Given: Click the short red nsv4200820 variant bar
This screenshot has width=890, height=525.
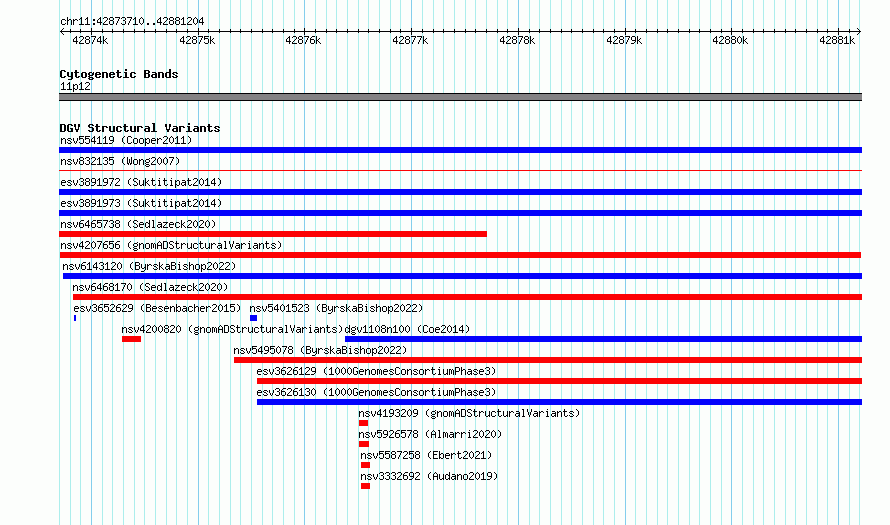Looking at the screenshot, I should click(x=131, y=339).
